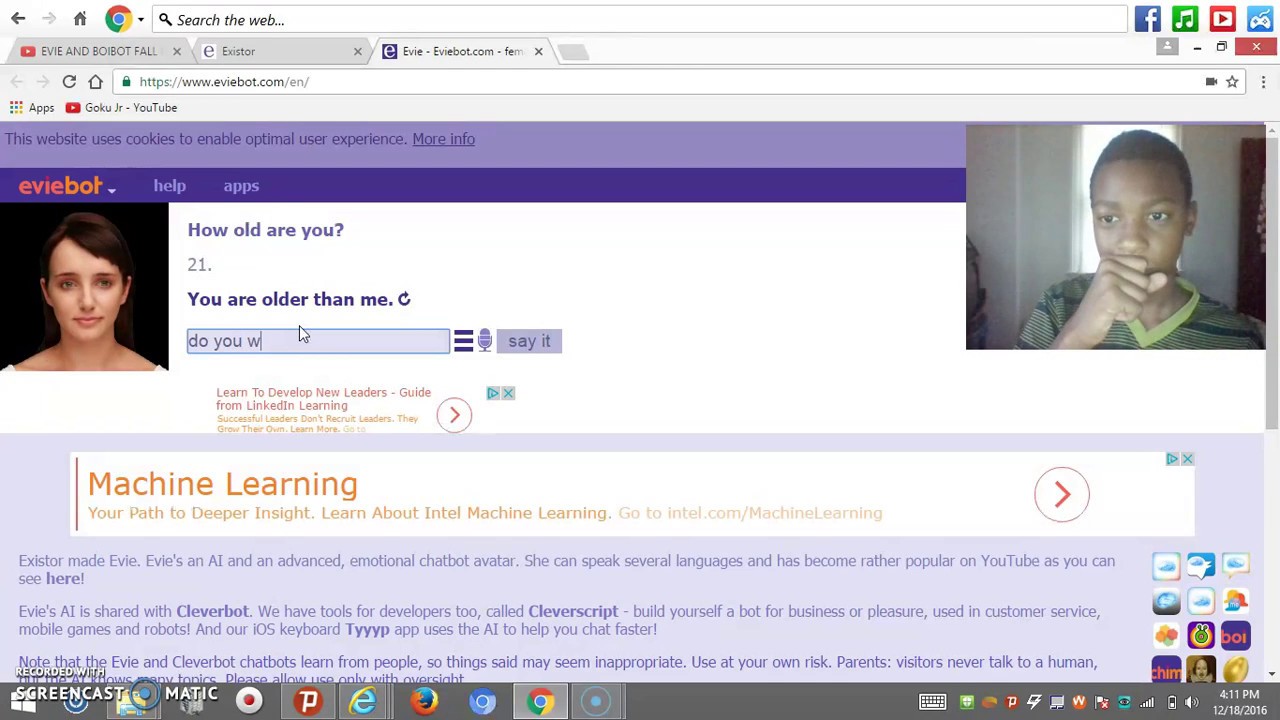Reload the Eviebot page
Viewport: 1280px width, 720px height.
(x=69, y=82)
